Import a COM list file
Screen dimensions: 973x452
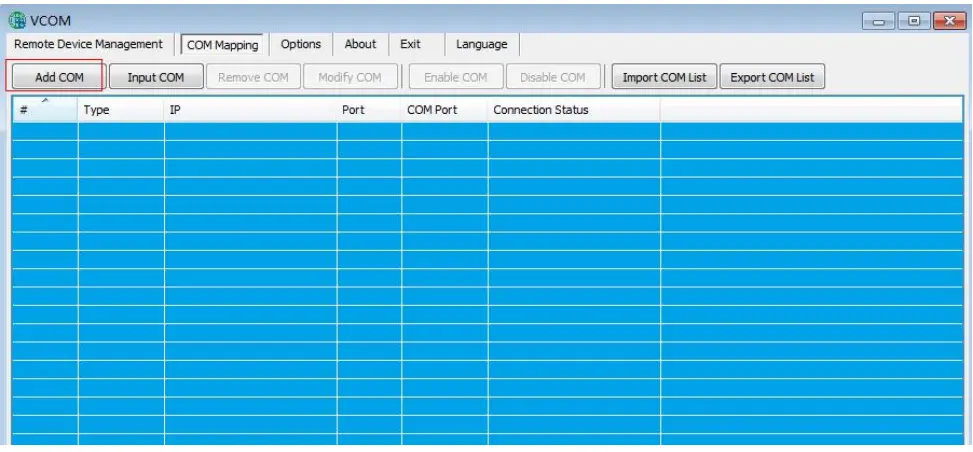coord(664,77)
